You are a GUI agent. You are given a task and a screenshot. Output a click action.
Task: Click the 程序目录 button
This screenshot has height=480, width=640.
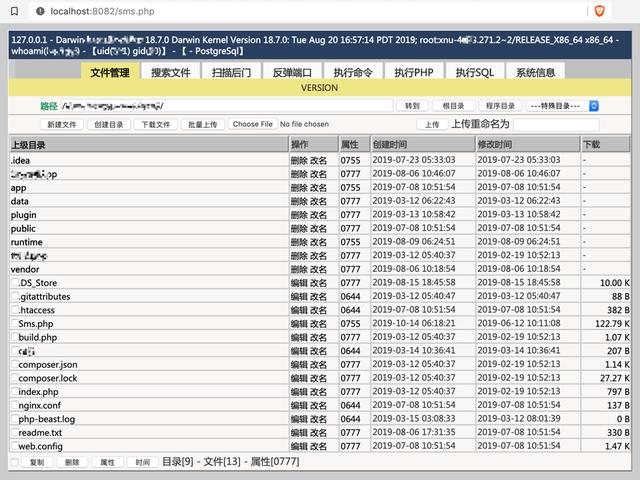500,106
